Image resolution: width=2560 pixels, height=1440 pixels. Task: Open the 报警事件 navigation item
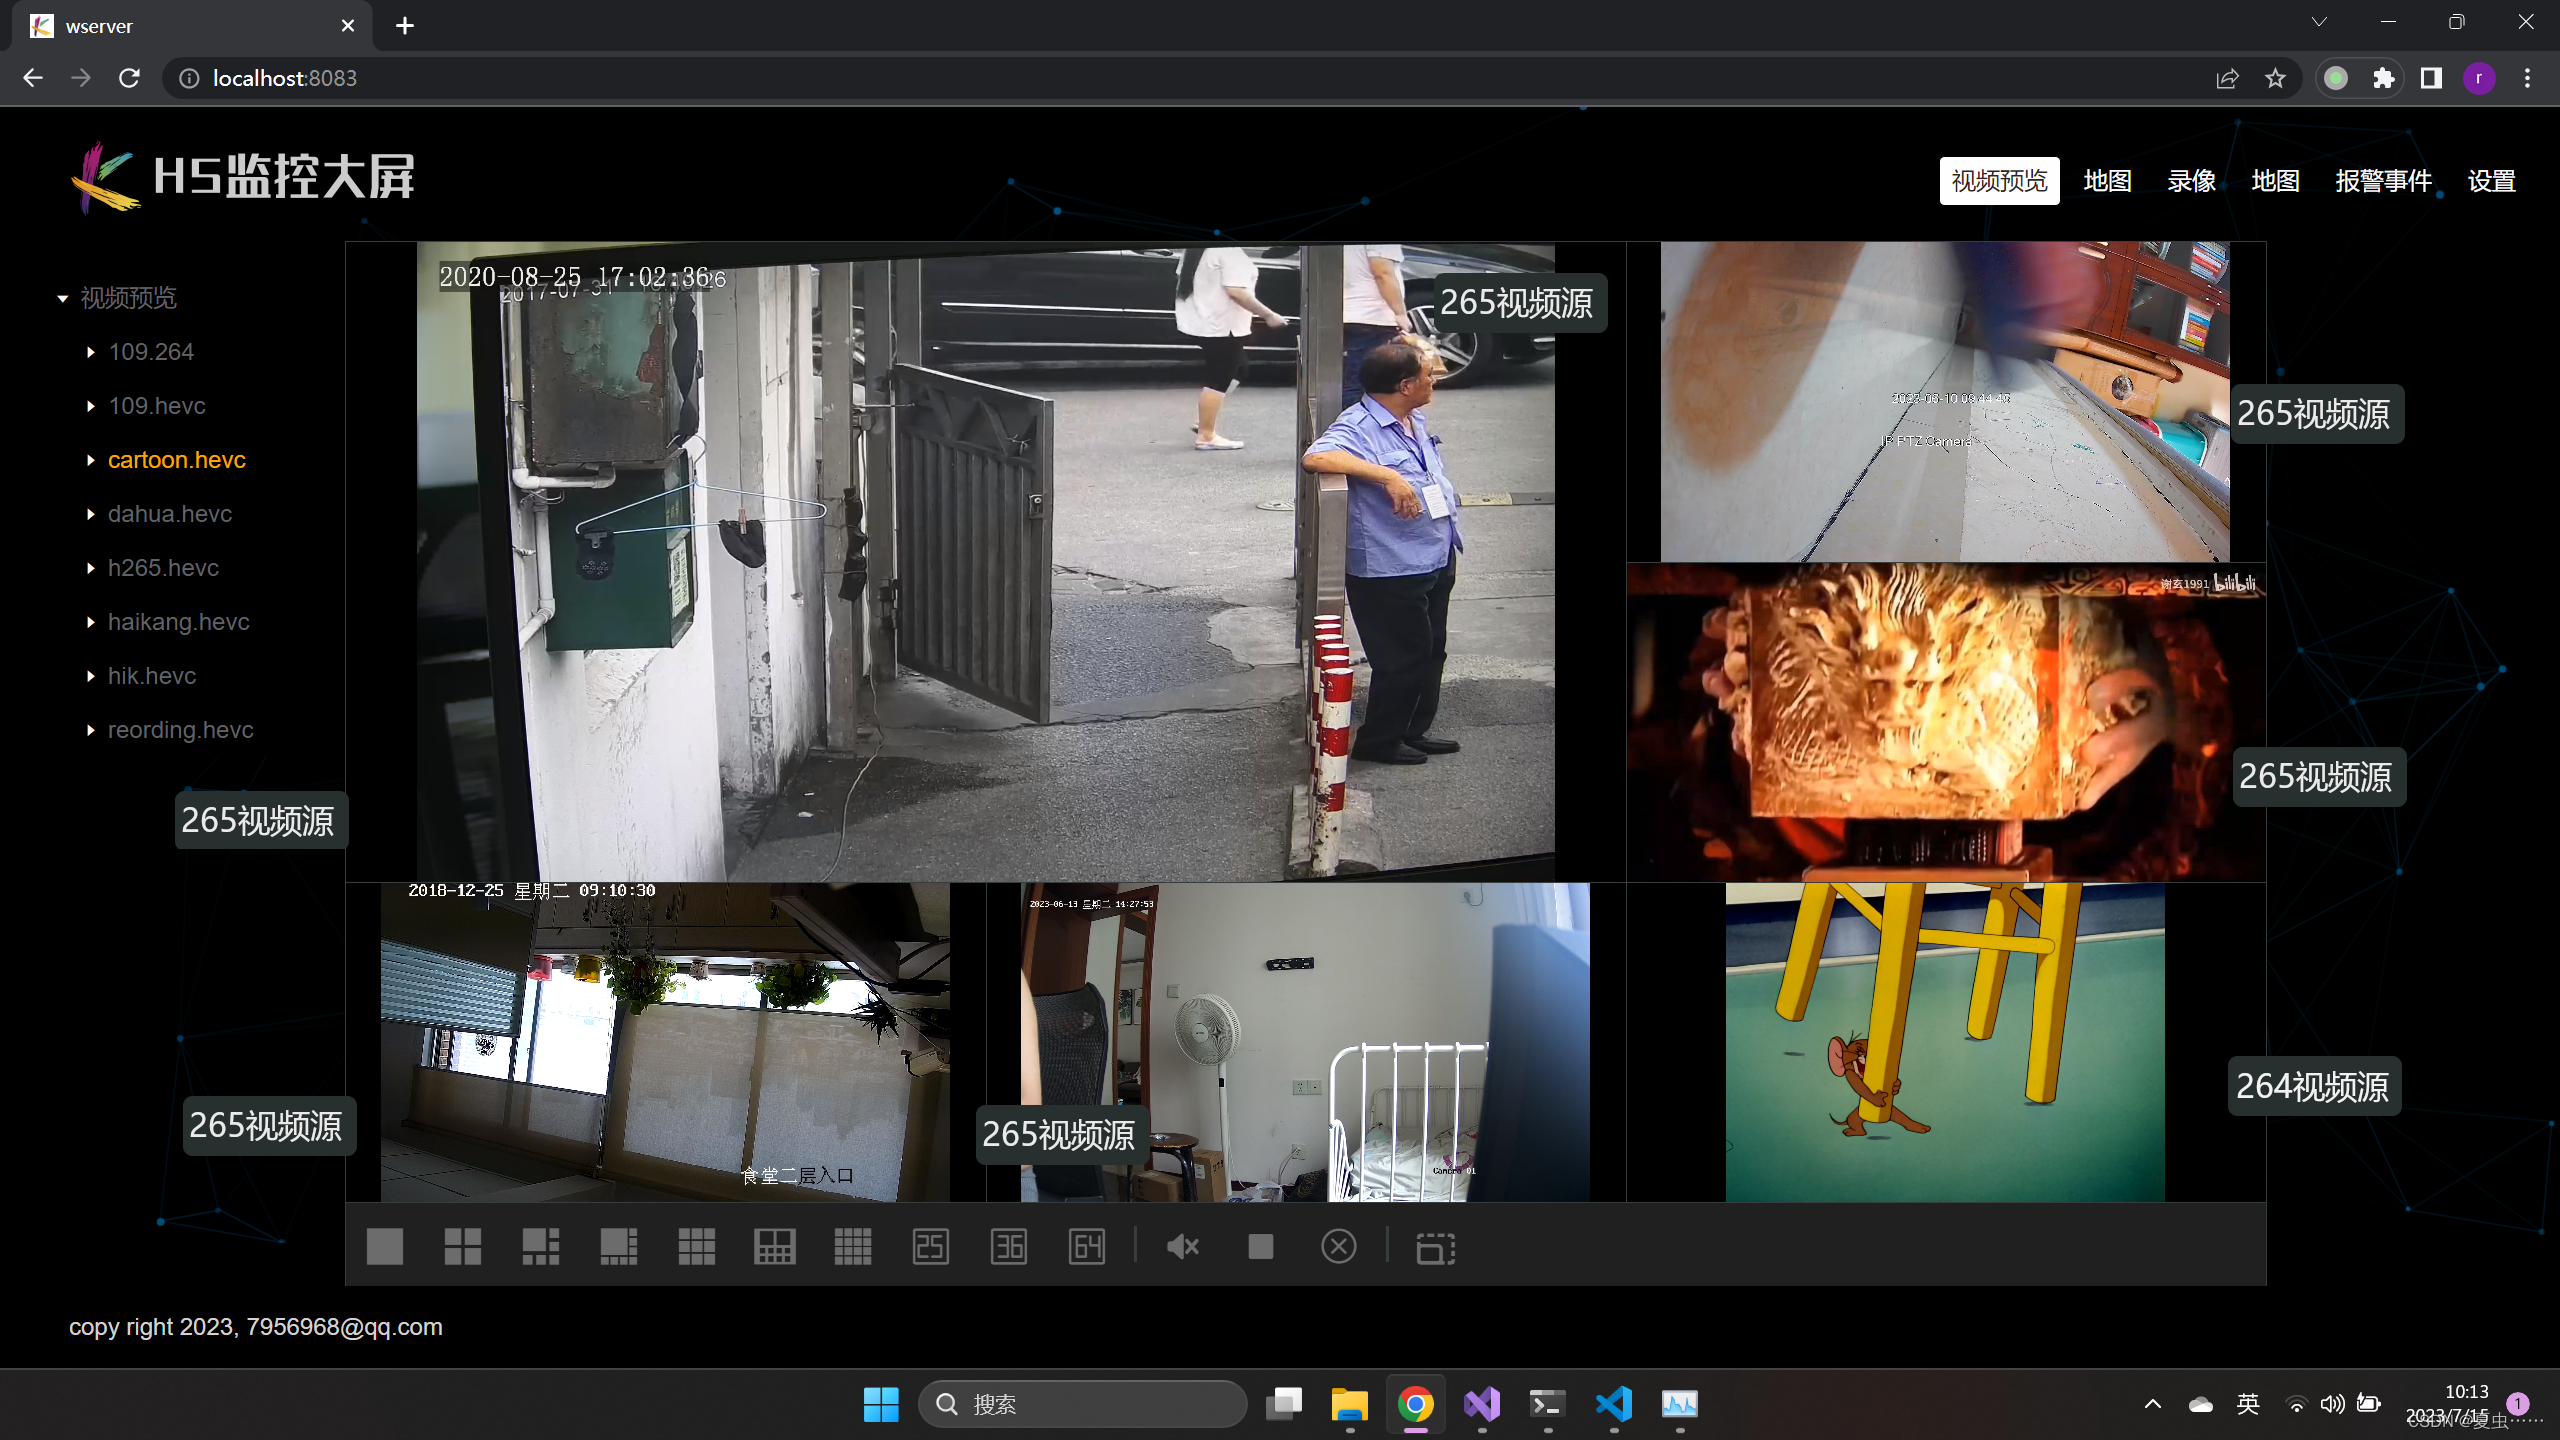pyautogui.click(x=2383, y=181)
